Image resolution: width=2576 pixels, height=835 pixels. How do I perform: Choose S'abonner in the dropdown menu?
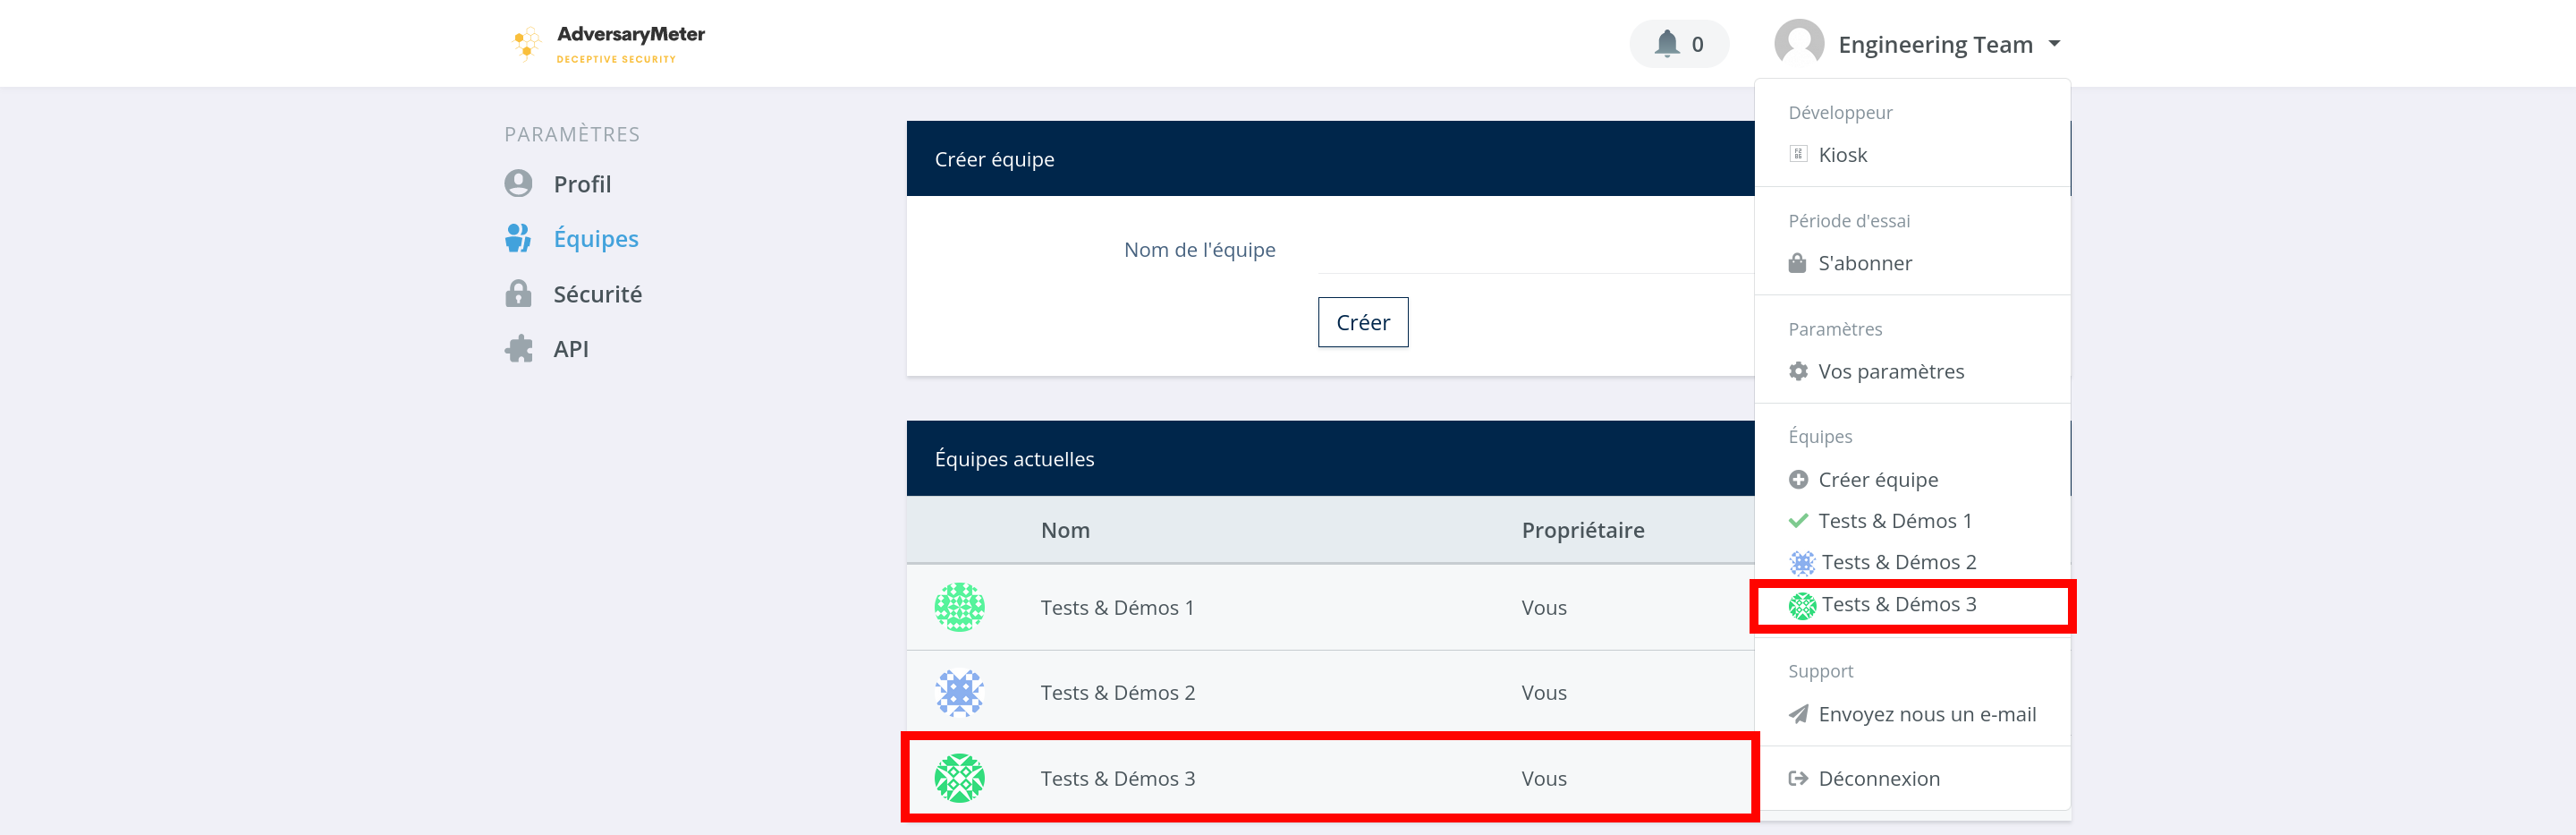tap(1864, 263)
